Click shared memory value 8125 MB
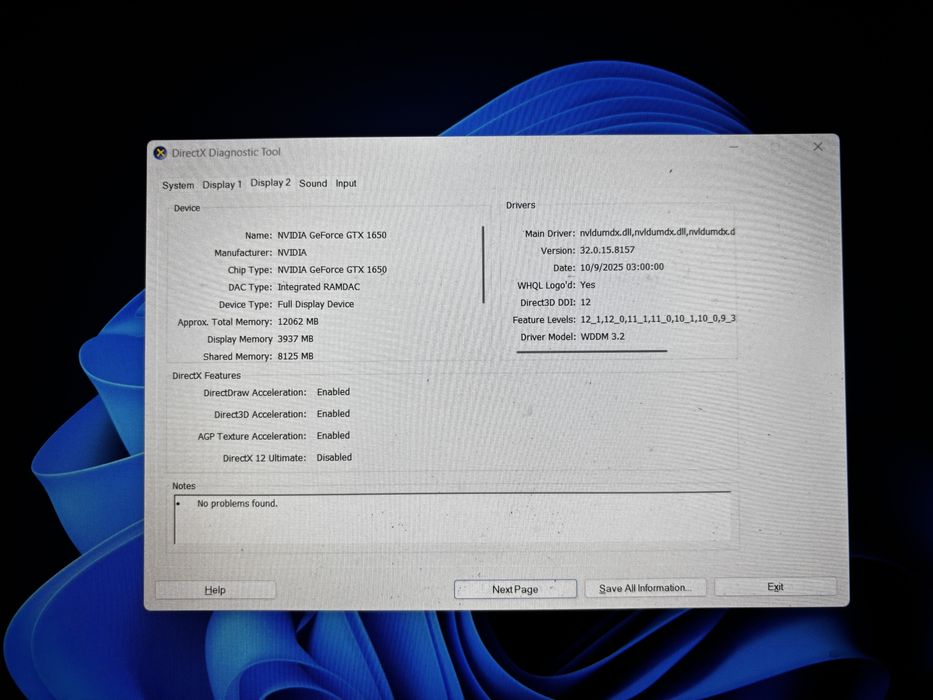 [x=295, y=356]
